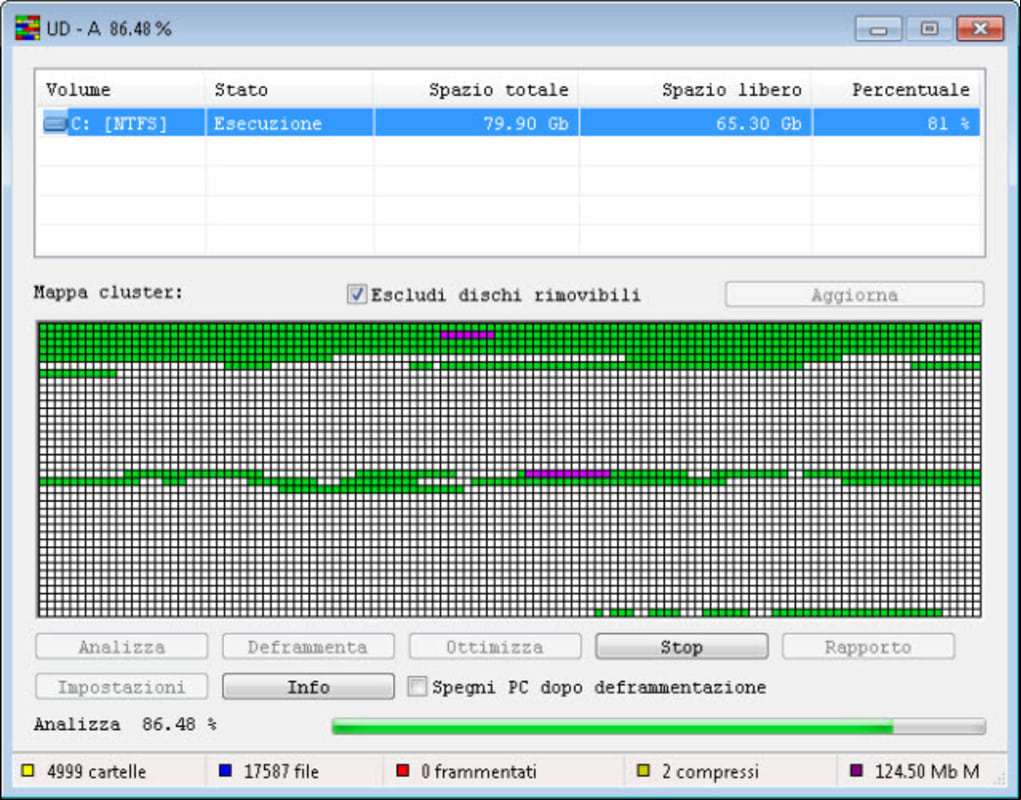
Task: Enable Spegni PC dopo deframmentazione checkbox
Action: (x=417, y=686)
